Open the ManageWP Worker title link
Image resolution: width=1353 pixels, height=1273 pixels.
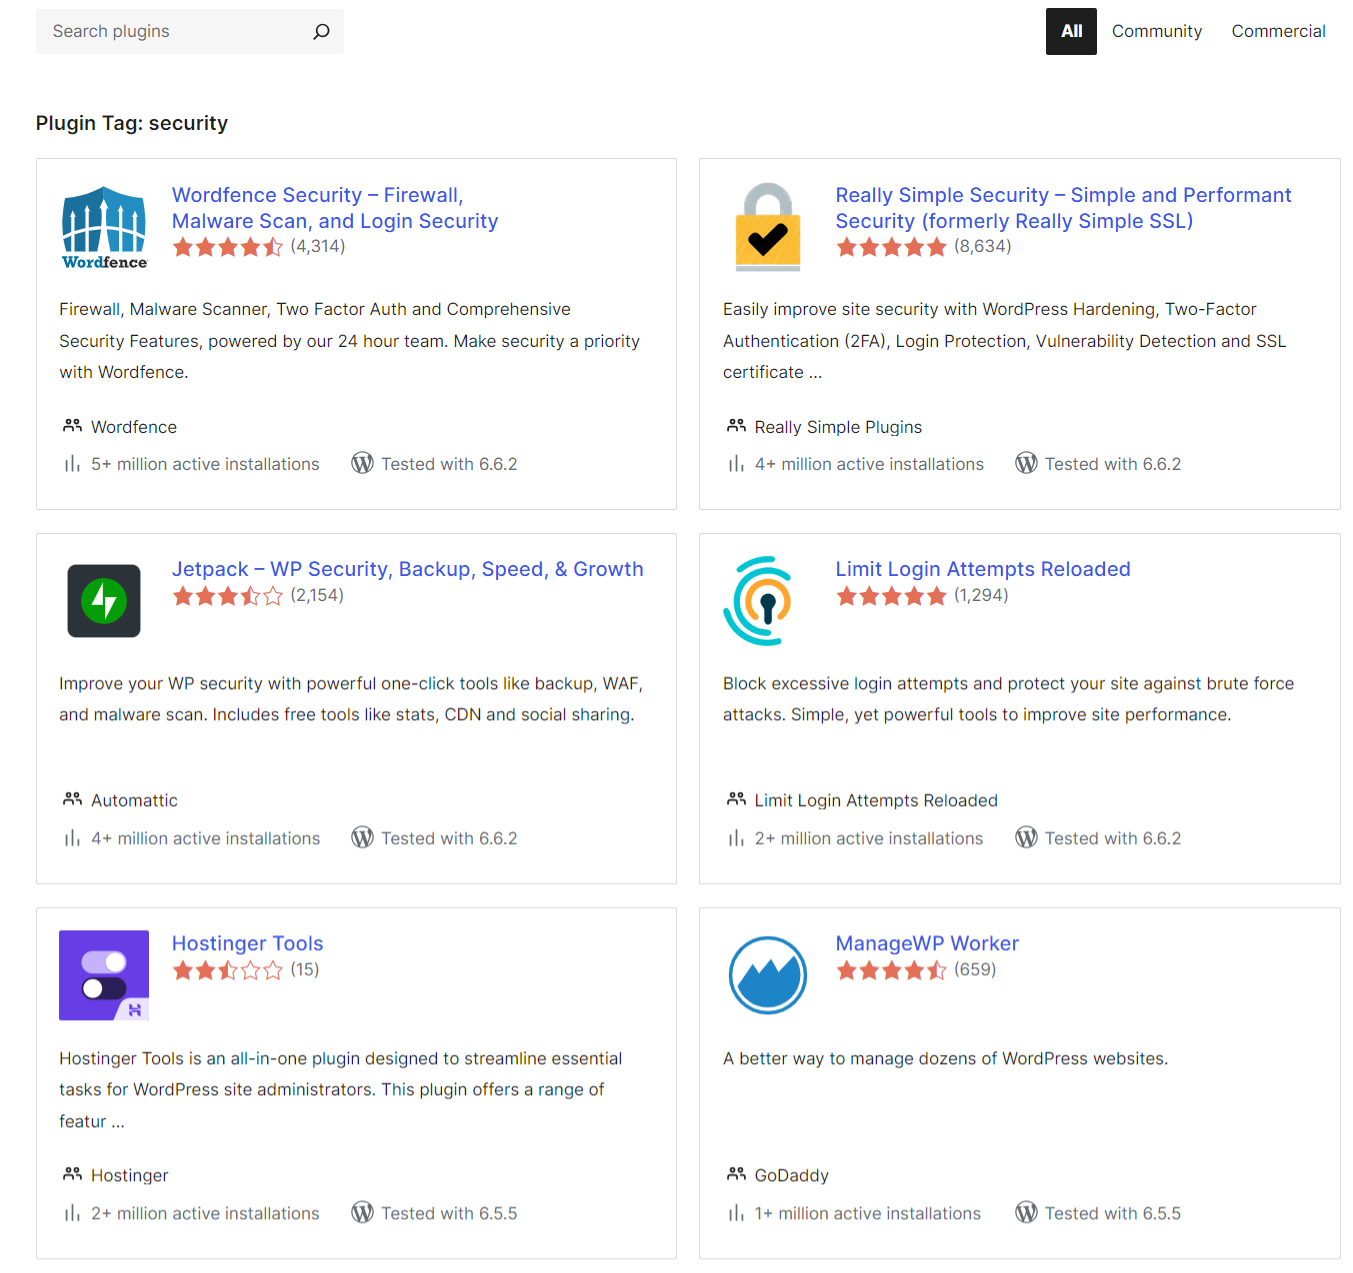[x=926, y=943]
